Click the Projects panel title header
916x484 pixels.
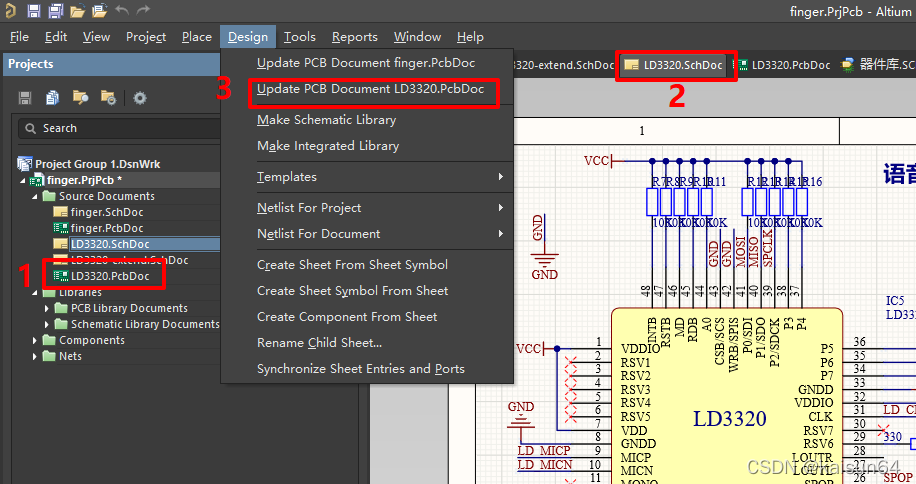click(112, 64)
